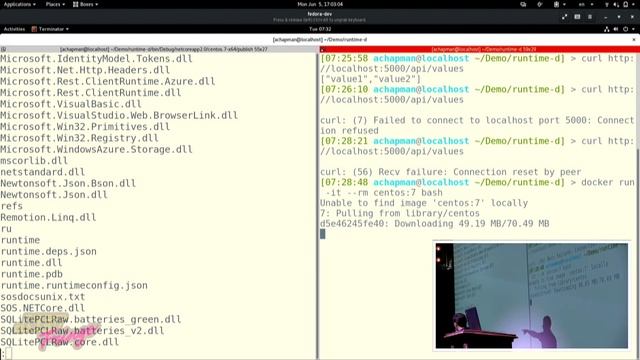Click 'refs' directory entry

pyautogui.click(x=11, y=206)
